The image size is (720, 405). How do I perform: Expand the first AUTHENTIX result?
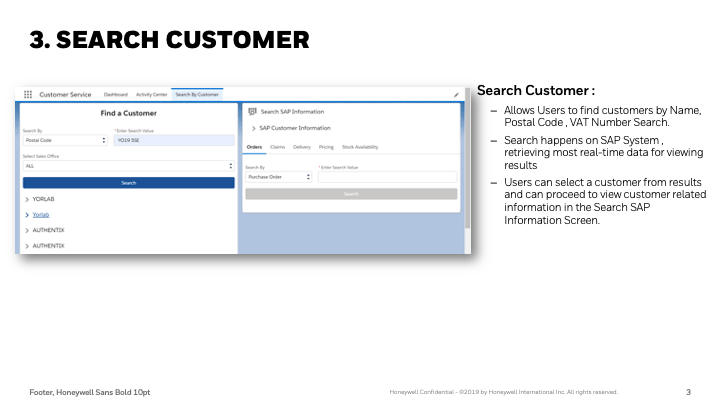tap(26, 230)
